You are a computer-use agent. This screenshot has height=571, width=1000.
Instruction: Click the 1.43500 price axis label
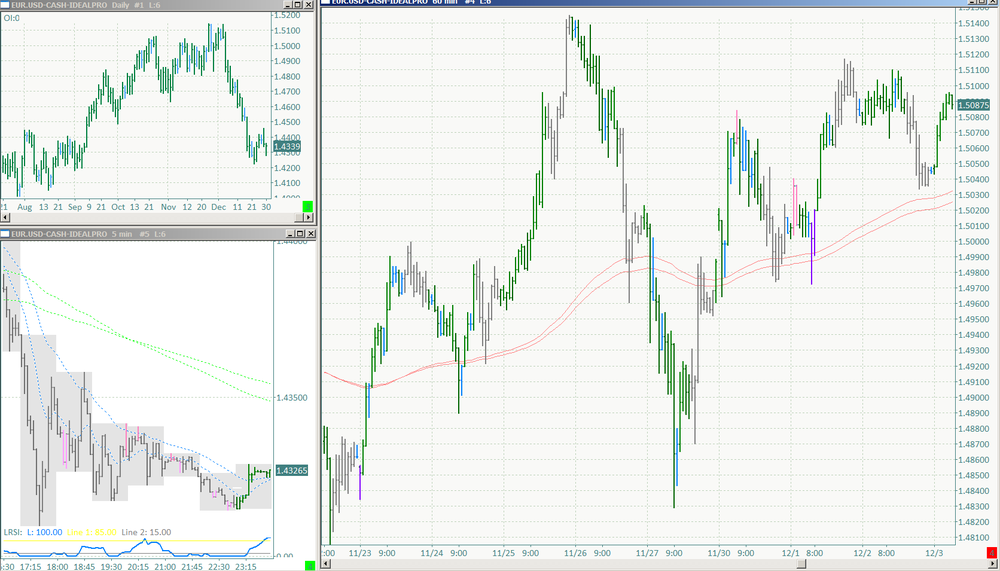click(x=291, y=397)
